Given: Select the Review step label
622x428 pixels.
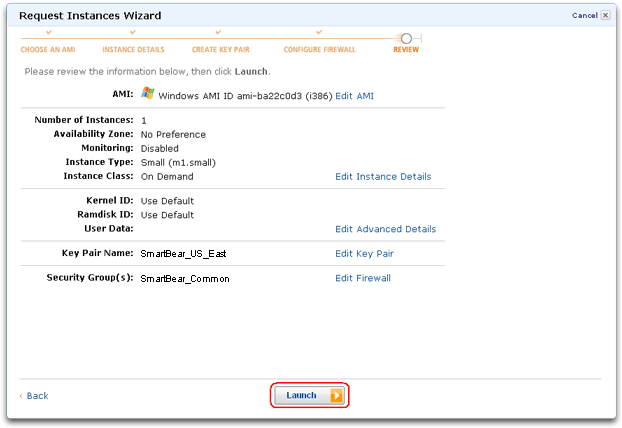Looking at the screenshot, I should (406, 50).
